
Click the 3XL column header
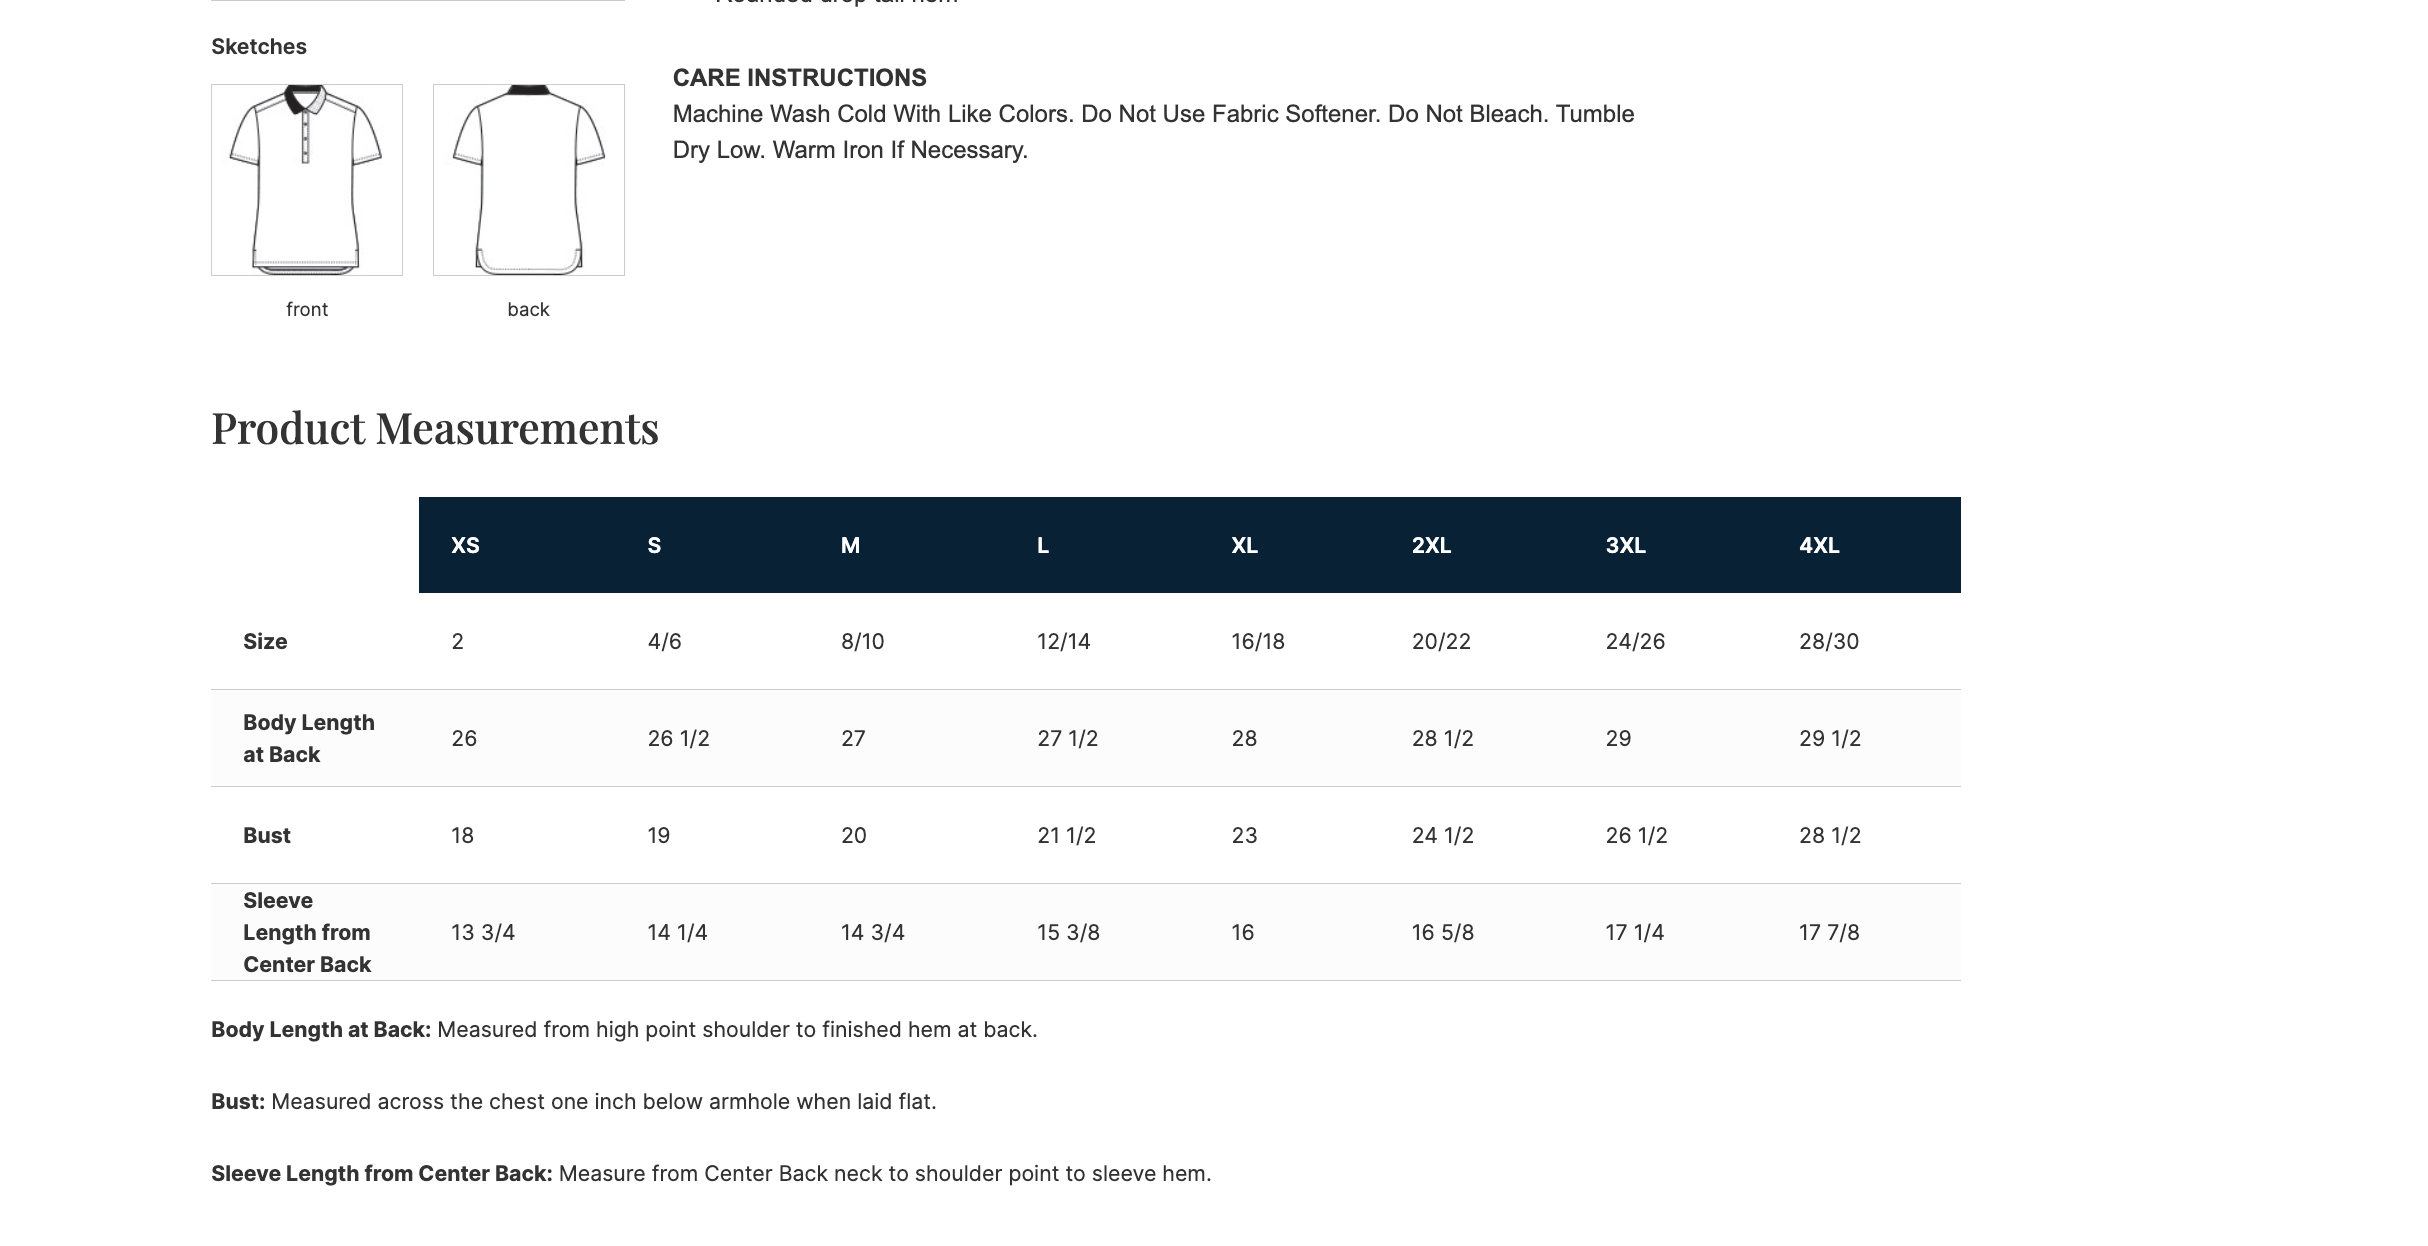point(1625,546)
